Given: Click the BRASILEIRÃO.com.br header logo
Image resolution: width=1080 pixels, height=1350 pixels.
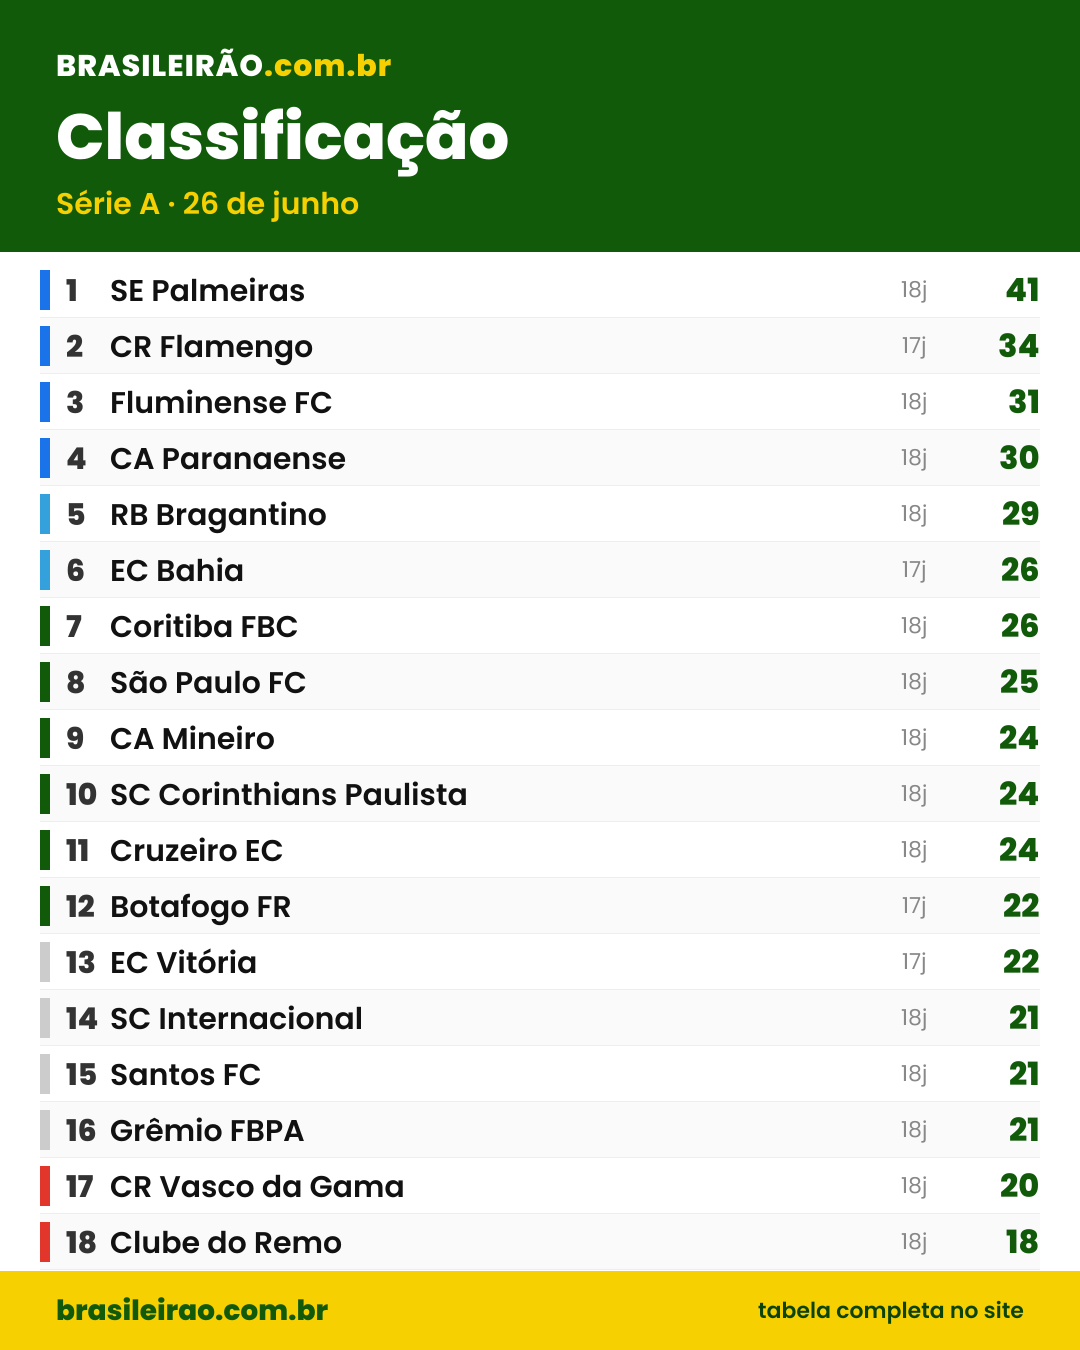Looking at the screenshot, I should [224, 66].
